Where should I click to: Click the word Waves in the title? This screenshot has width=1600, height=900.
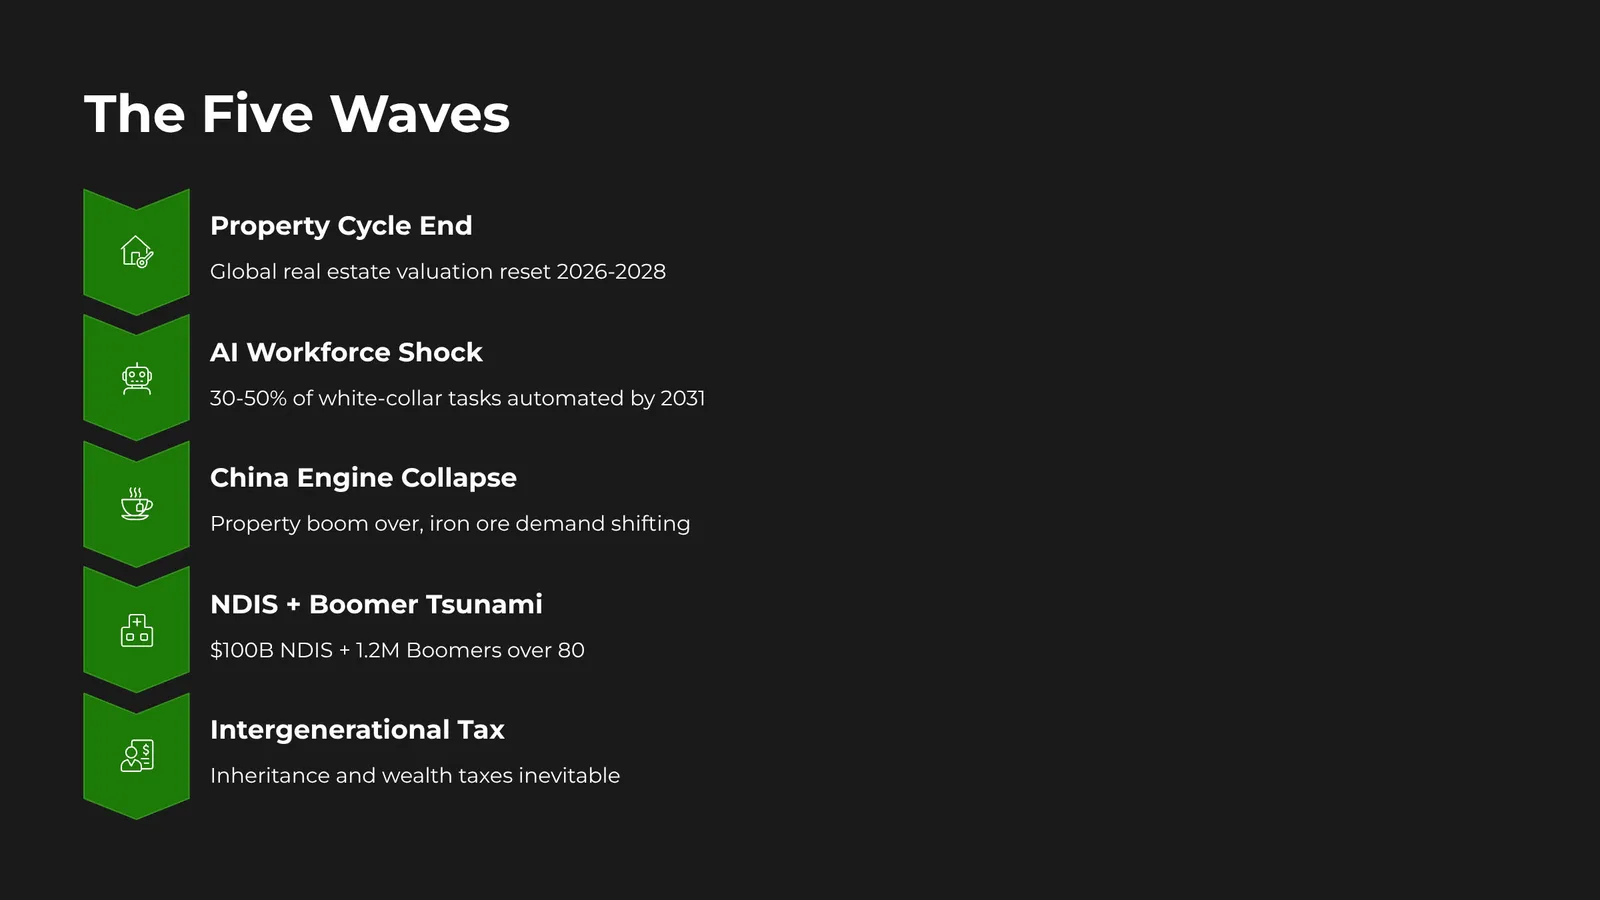(x=420, y=114)
